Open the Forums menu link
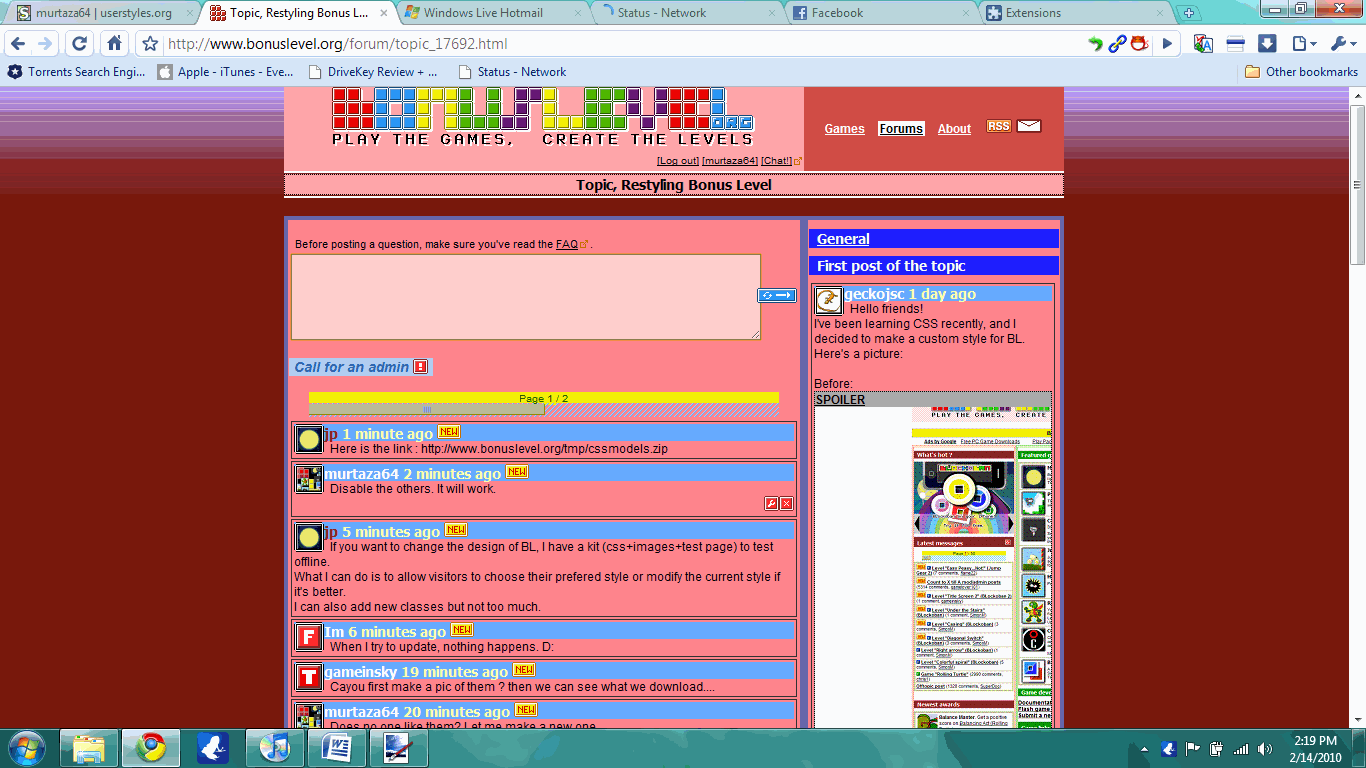 click(901, 129)
